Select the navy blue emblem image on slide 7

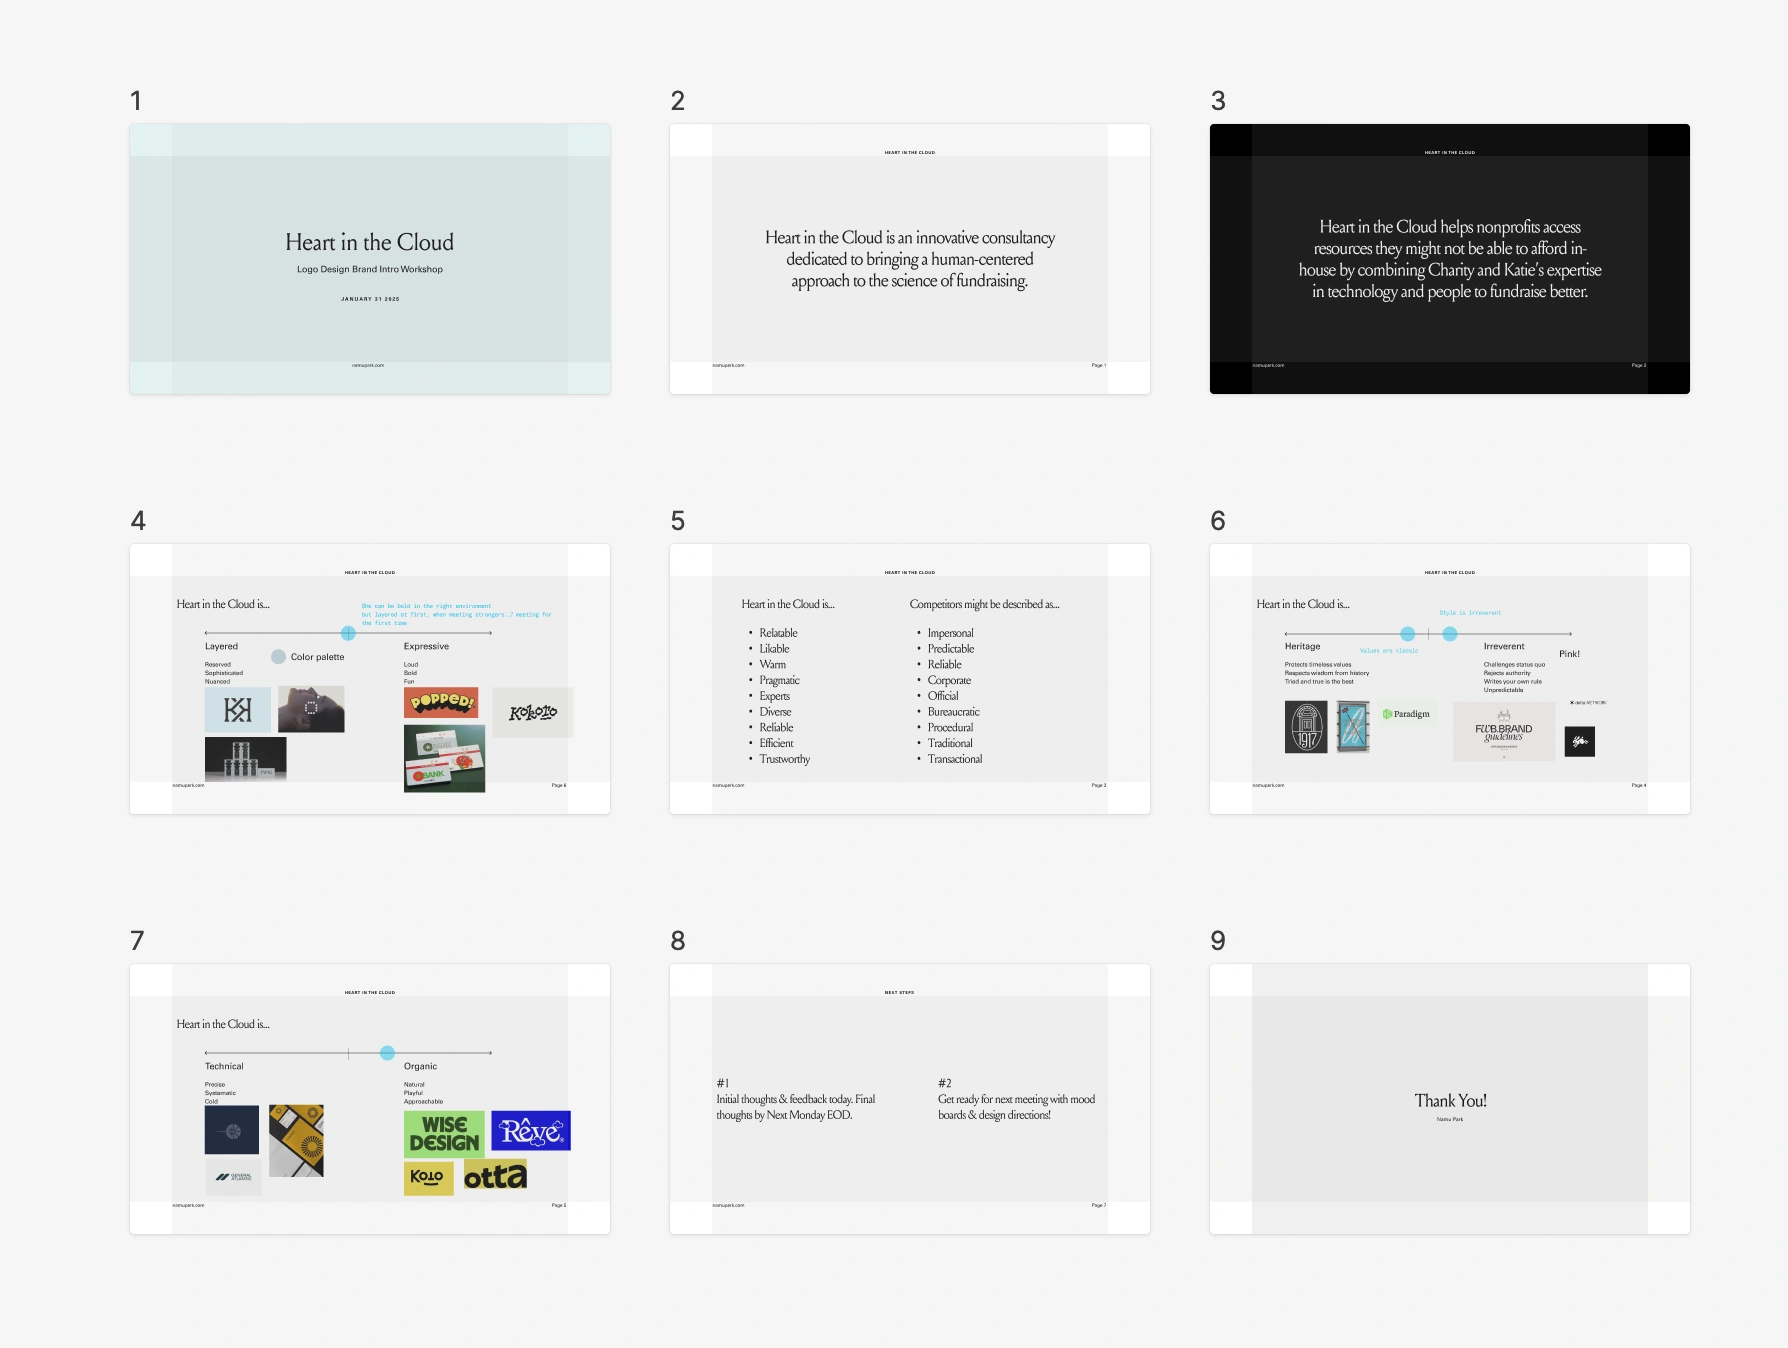232,1130
